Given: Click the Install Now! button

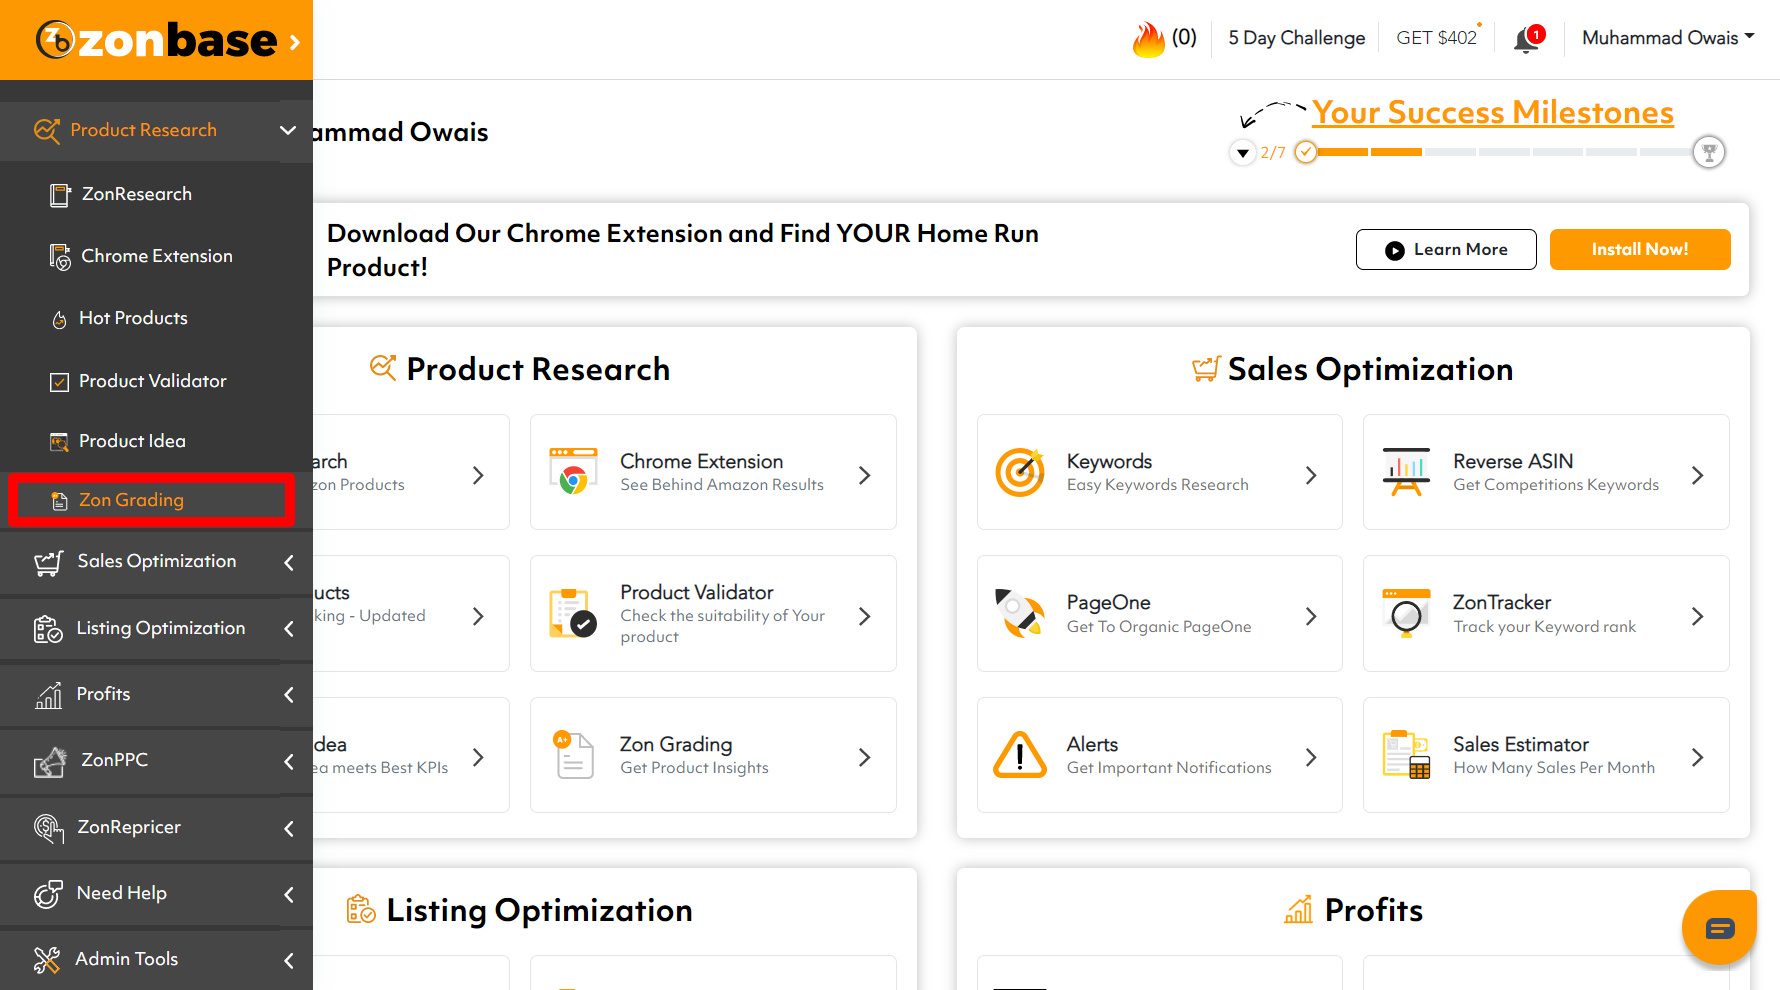Looking at the screenshot, I should click(x=1640, y=249).
